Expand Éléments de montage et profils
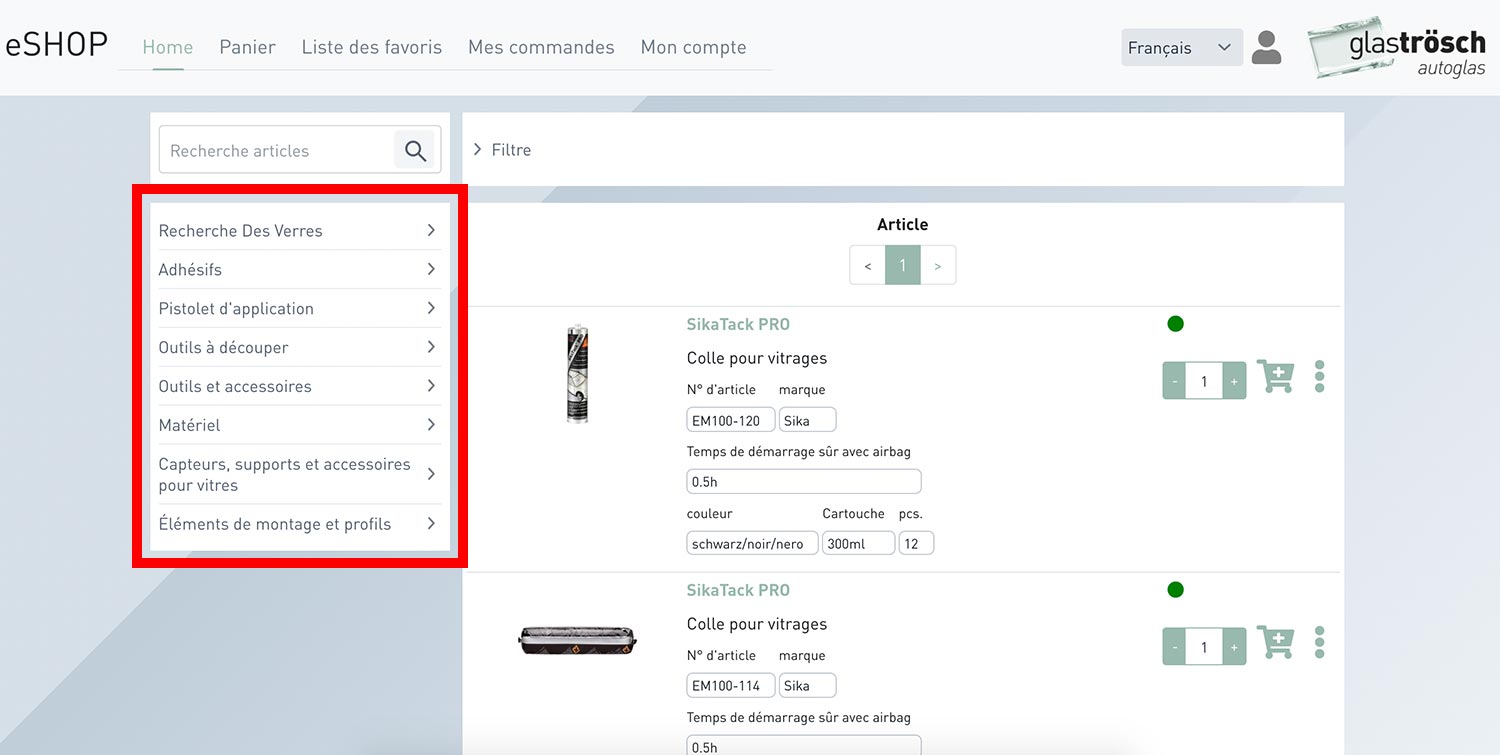 pyautogui.click(x=298, y=524)
